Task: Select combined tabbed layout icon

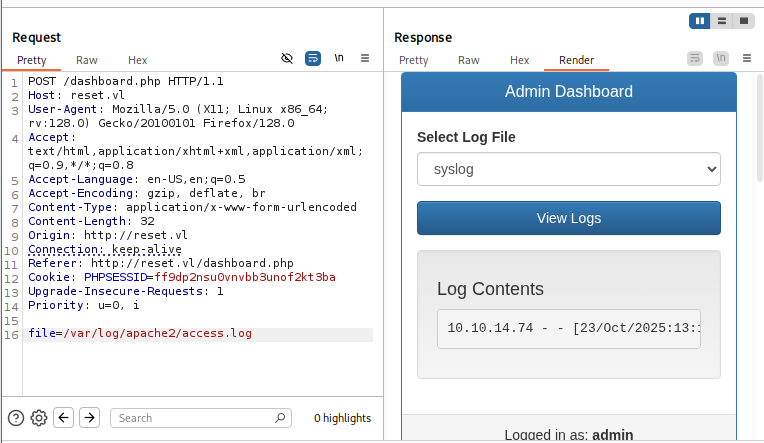Action: coord(744,21)
